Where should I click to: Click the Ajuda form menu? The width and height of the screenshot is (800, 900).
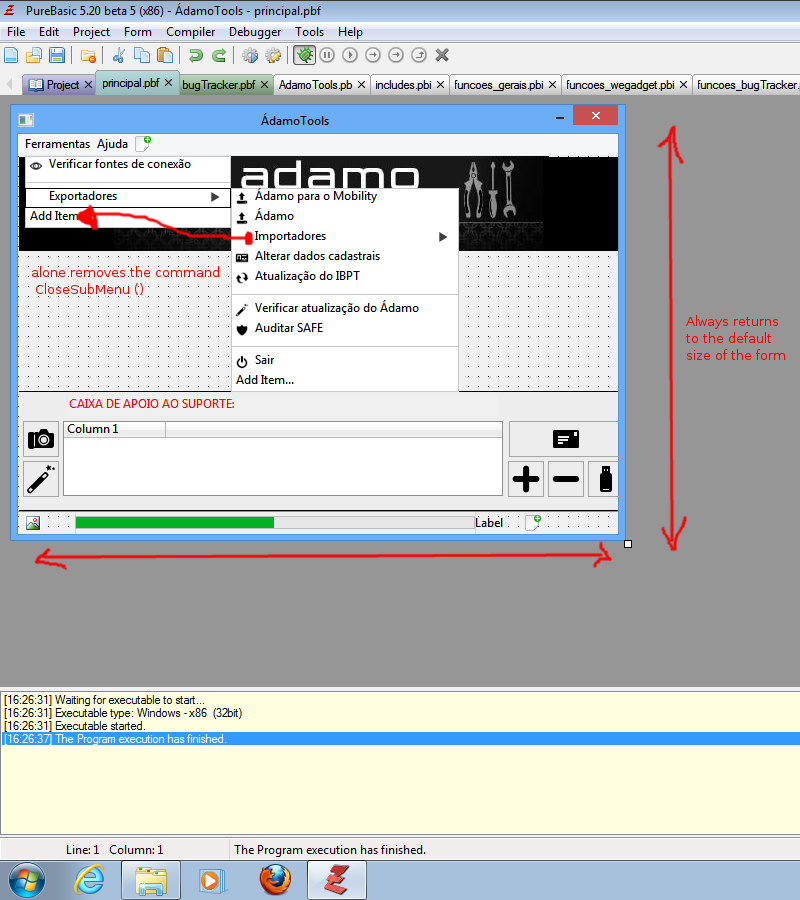point(112,143)
